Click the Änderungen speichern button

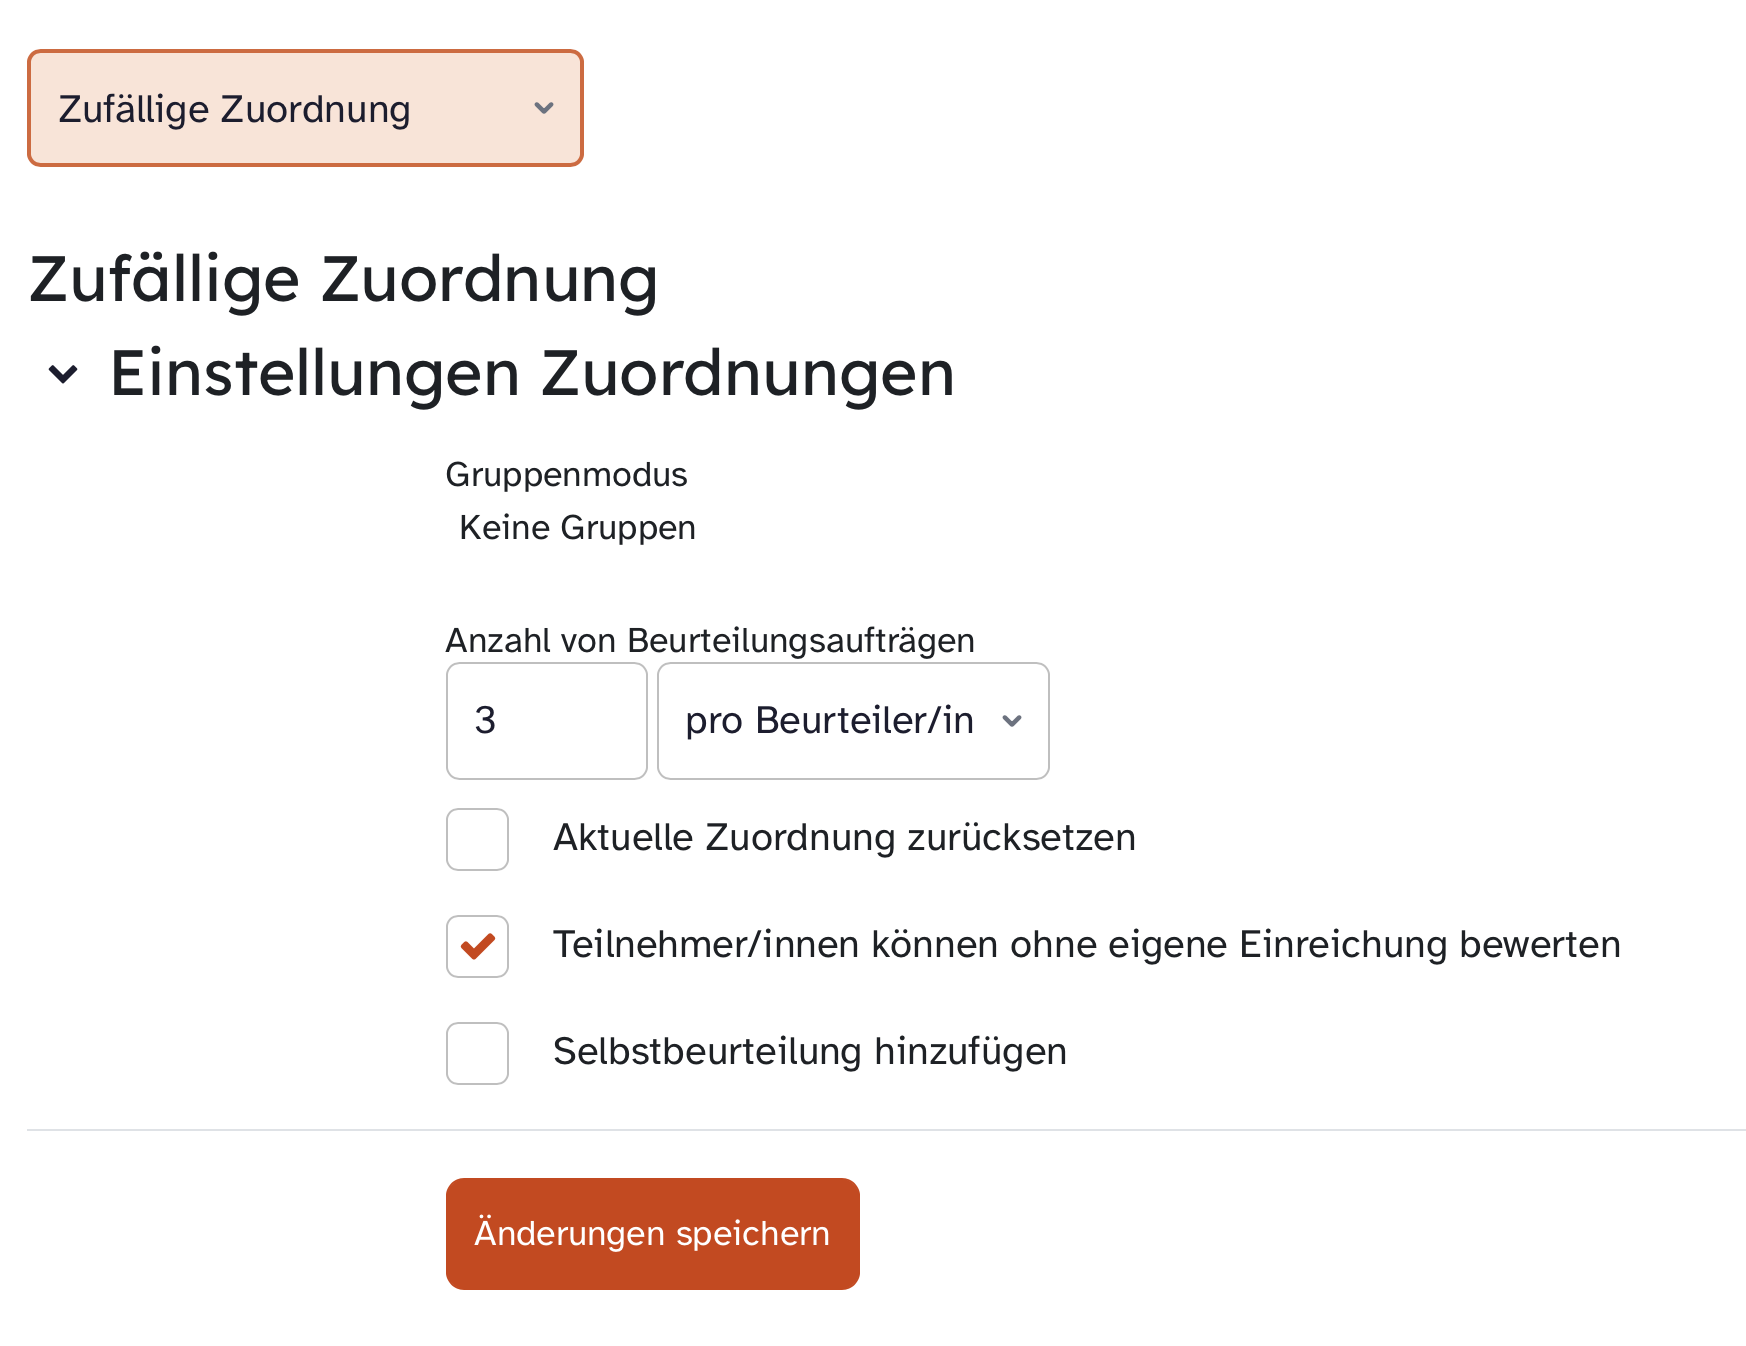652,1233
